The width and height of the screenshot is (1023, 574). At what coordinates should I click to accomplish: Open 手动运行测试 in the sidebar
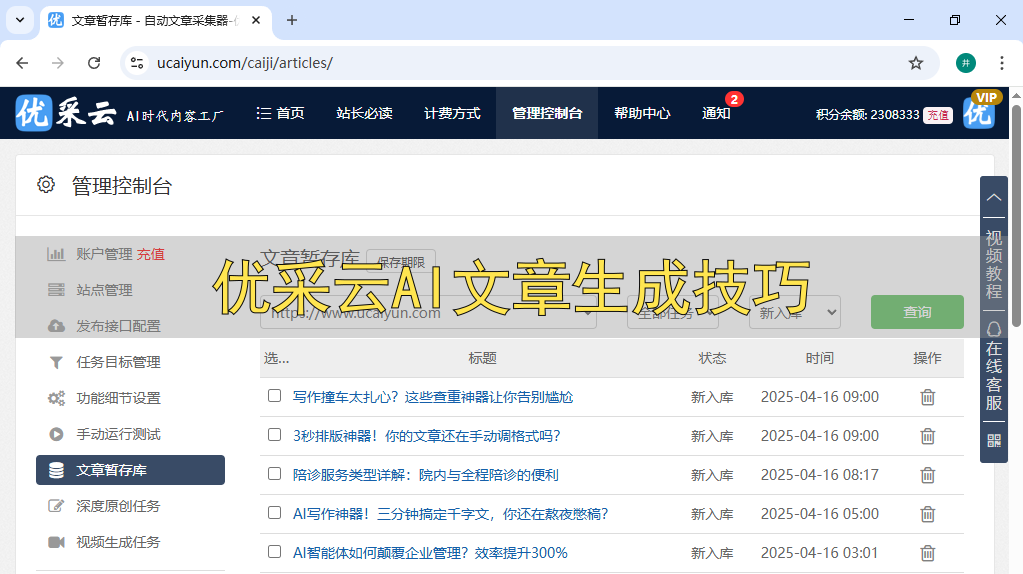118,434
